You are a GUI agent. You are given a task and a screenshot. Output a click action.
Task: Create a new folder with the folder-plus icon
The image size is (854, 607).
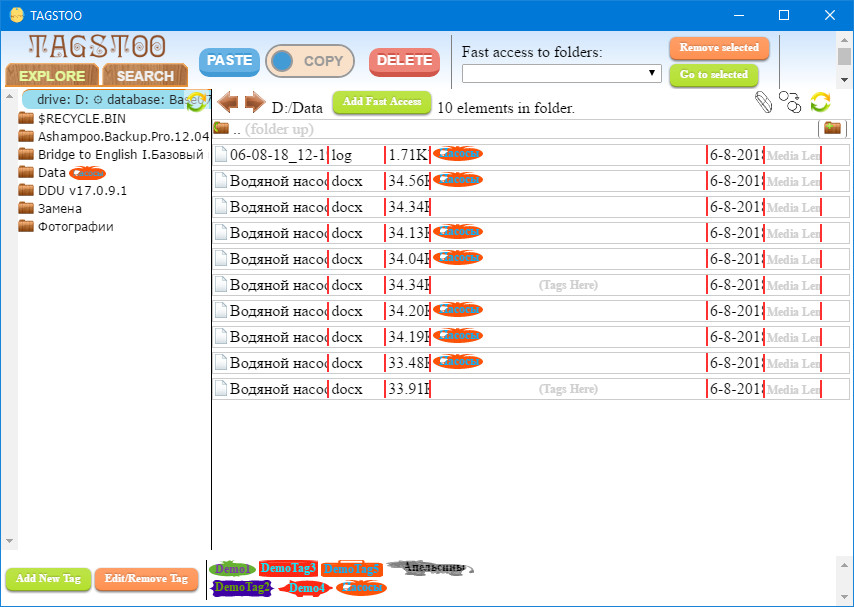pyautogui.click(x=832, y=129)
